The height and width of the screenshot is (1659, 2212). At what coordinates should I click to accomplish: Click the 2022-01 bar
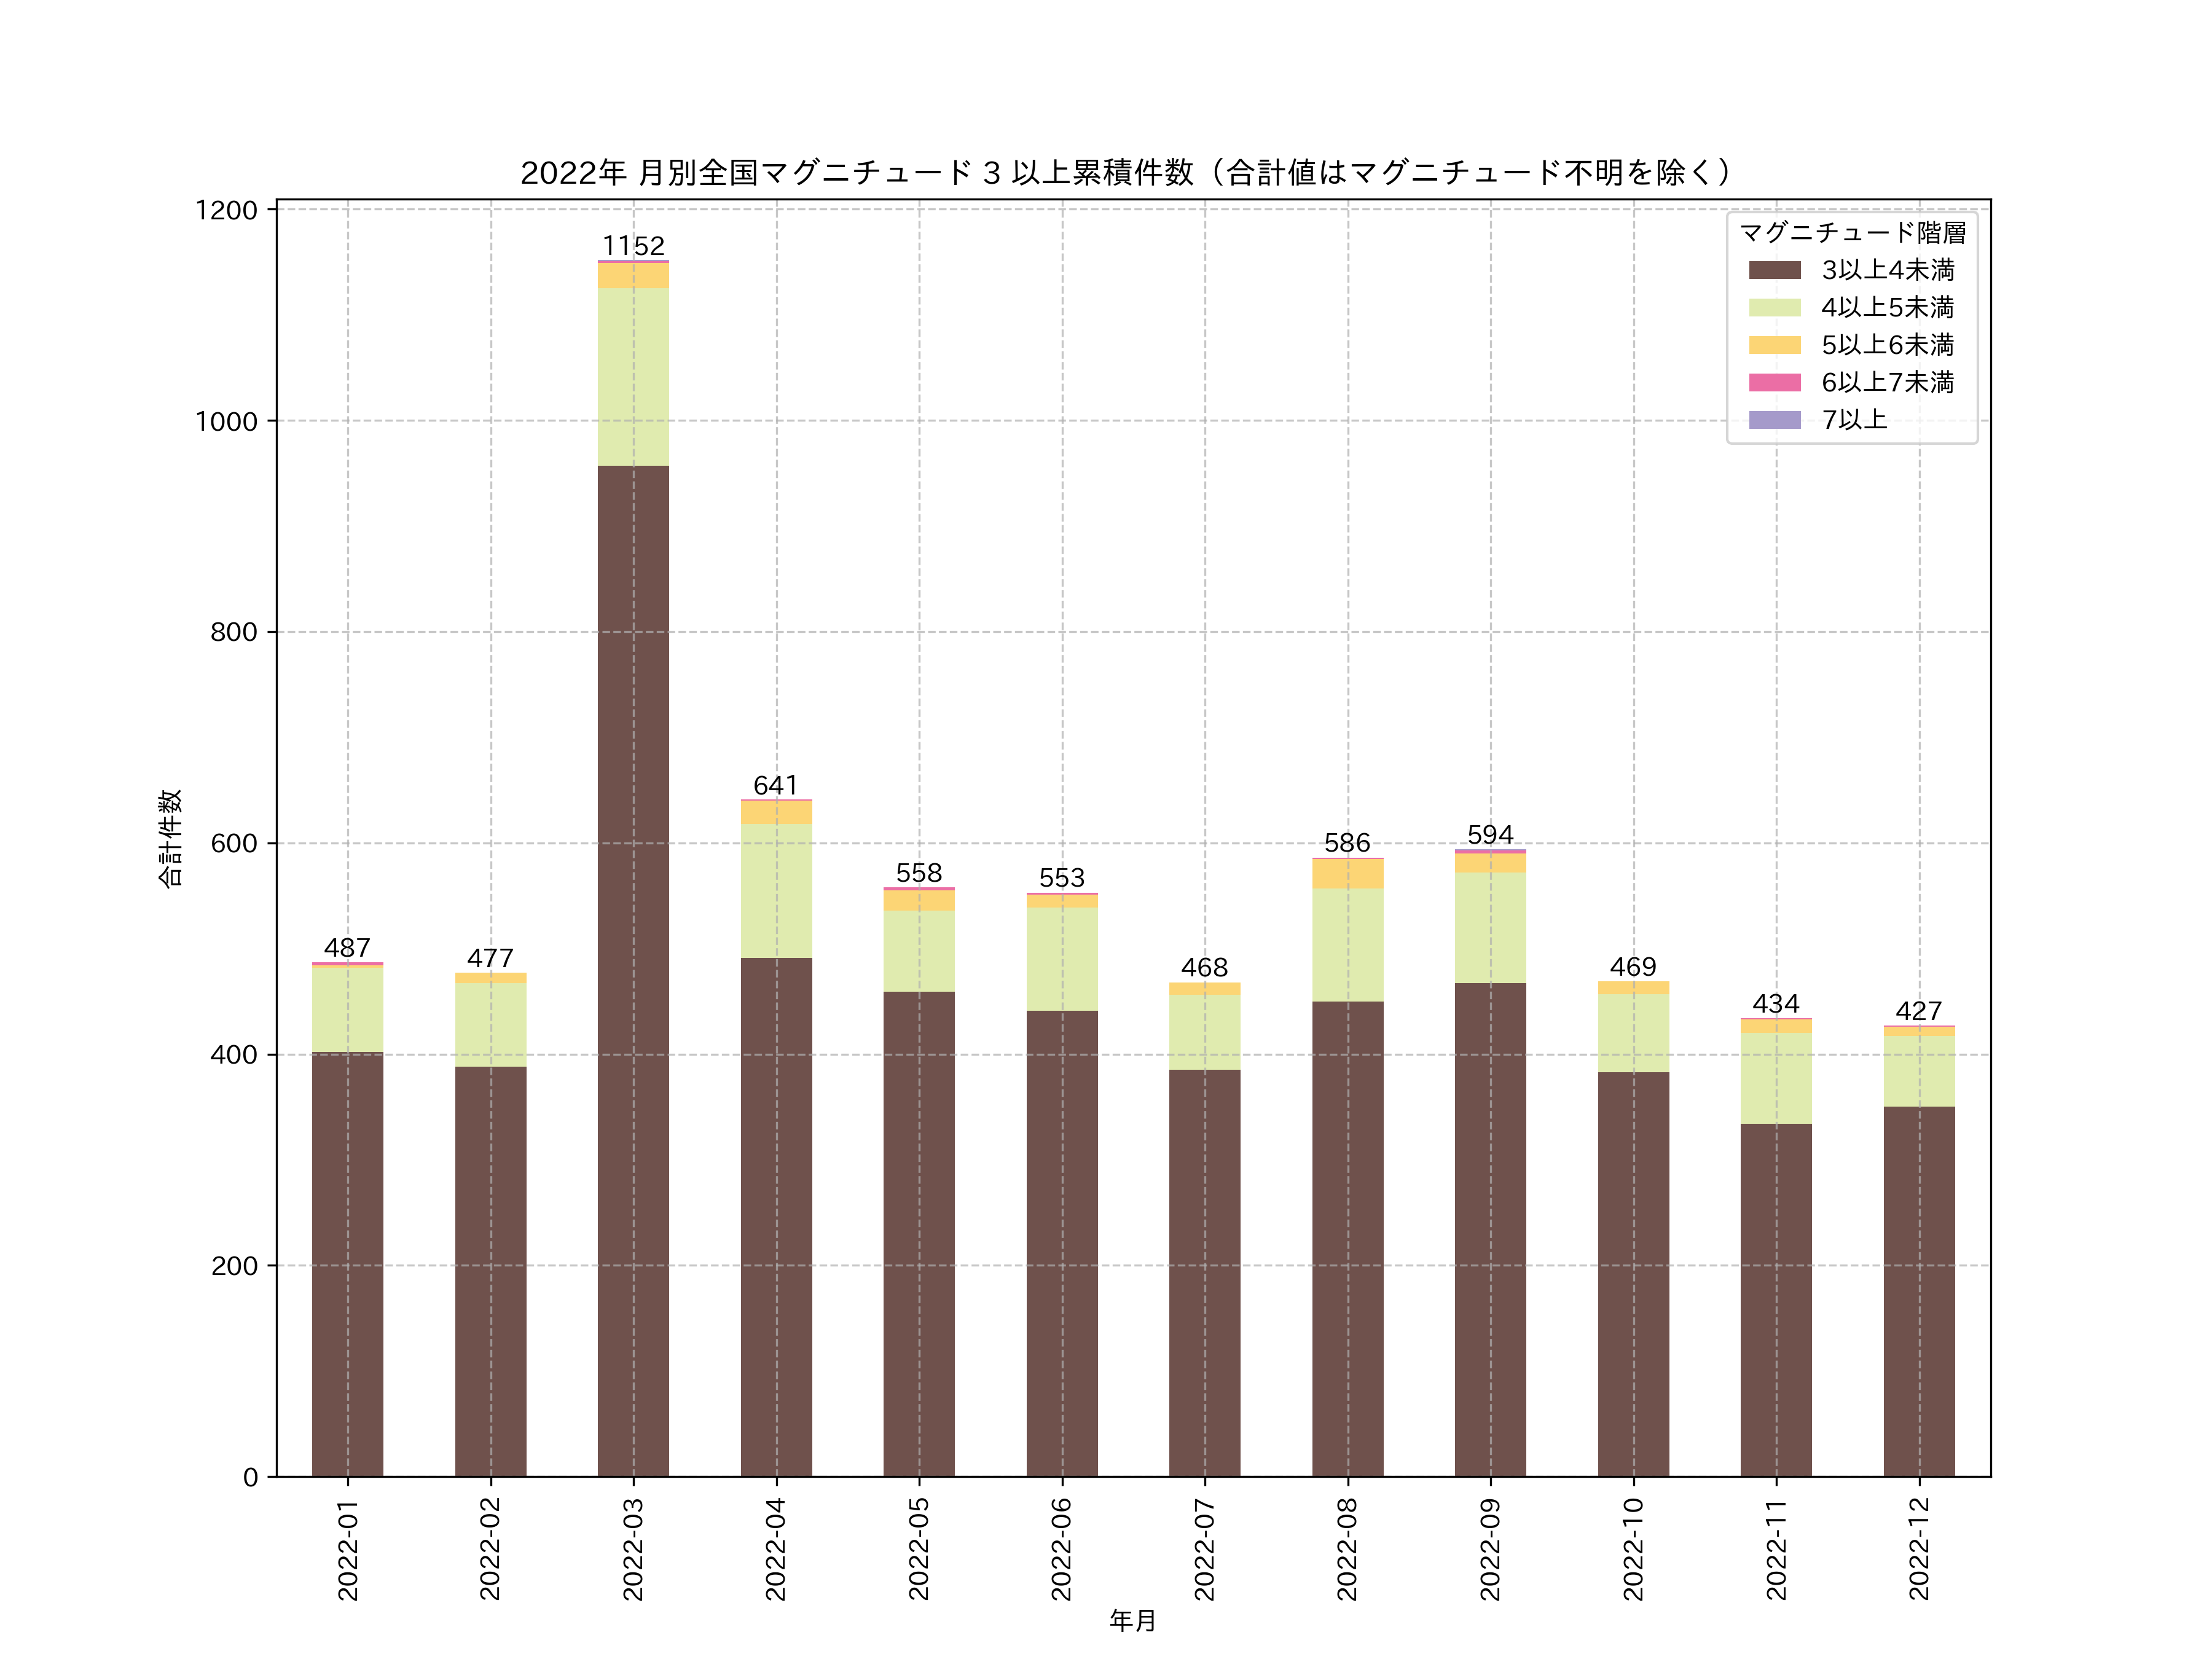pyautogui.click(x=349, y=1200)
